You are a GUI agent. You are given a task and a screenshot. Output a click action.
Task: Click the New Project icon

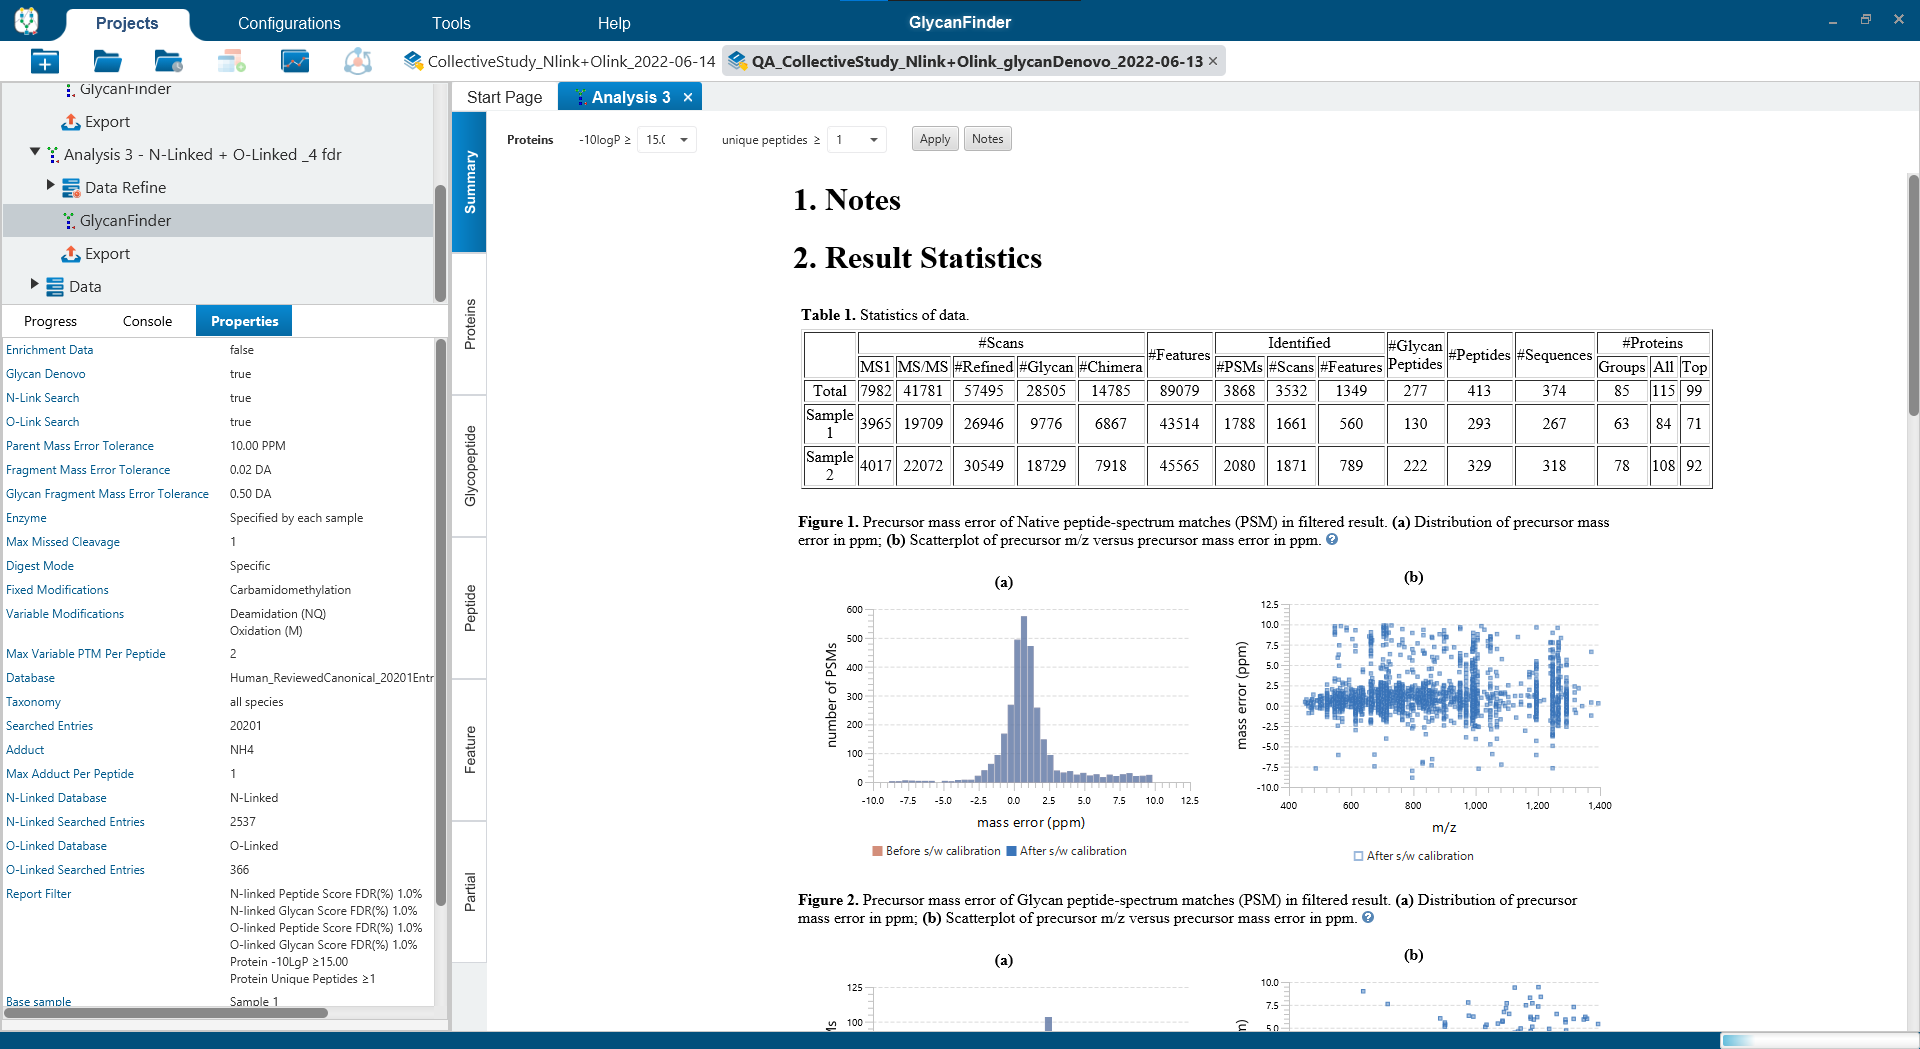pos(44,62)
